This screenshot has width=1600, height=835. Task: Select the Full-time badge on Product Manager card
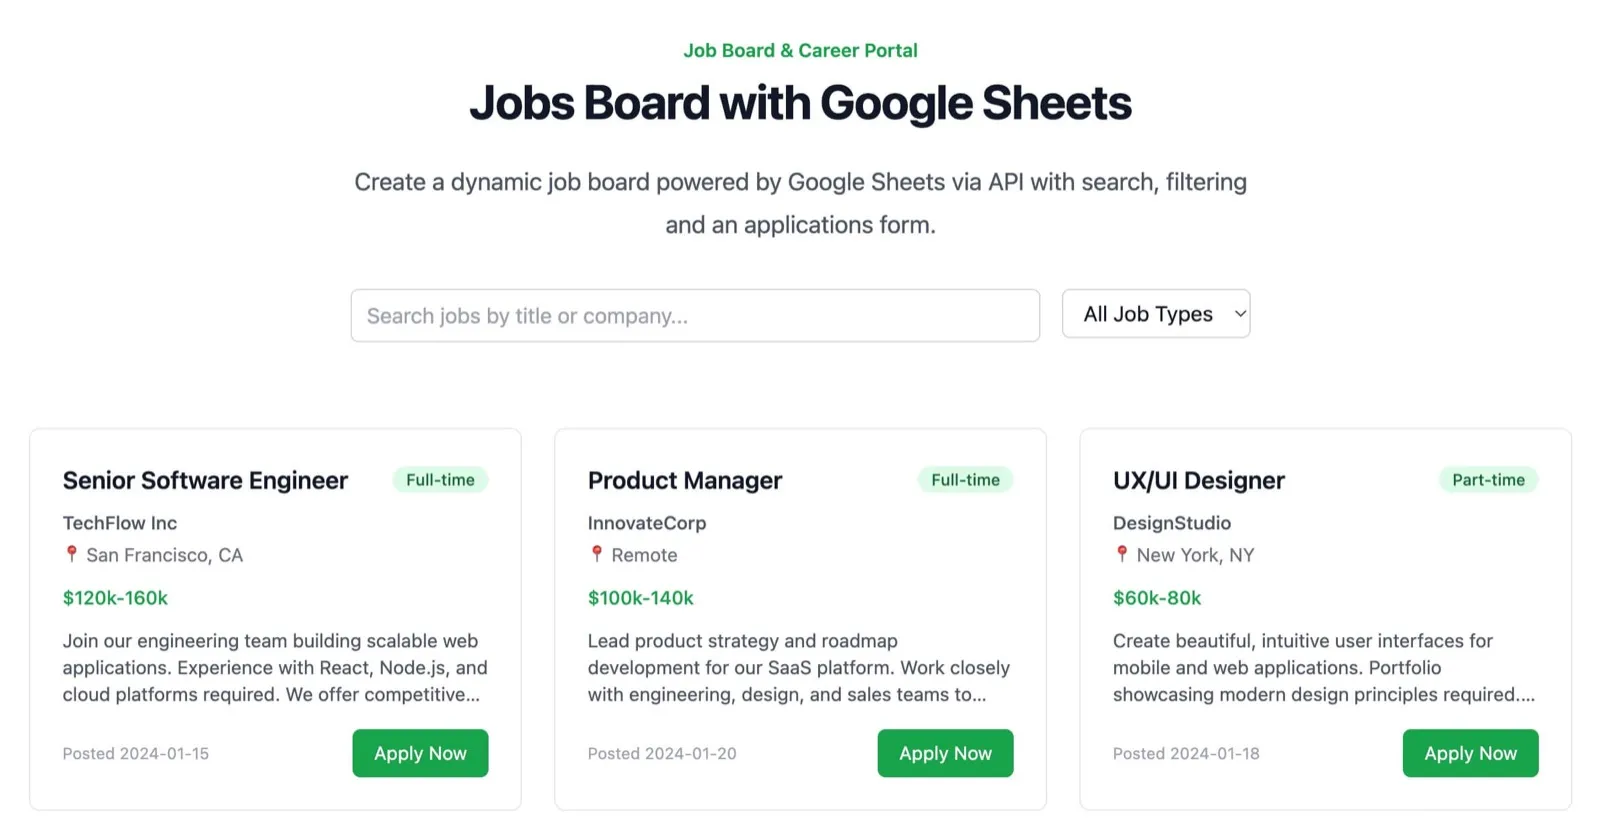tap(965, 480)
